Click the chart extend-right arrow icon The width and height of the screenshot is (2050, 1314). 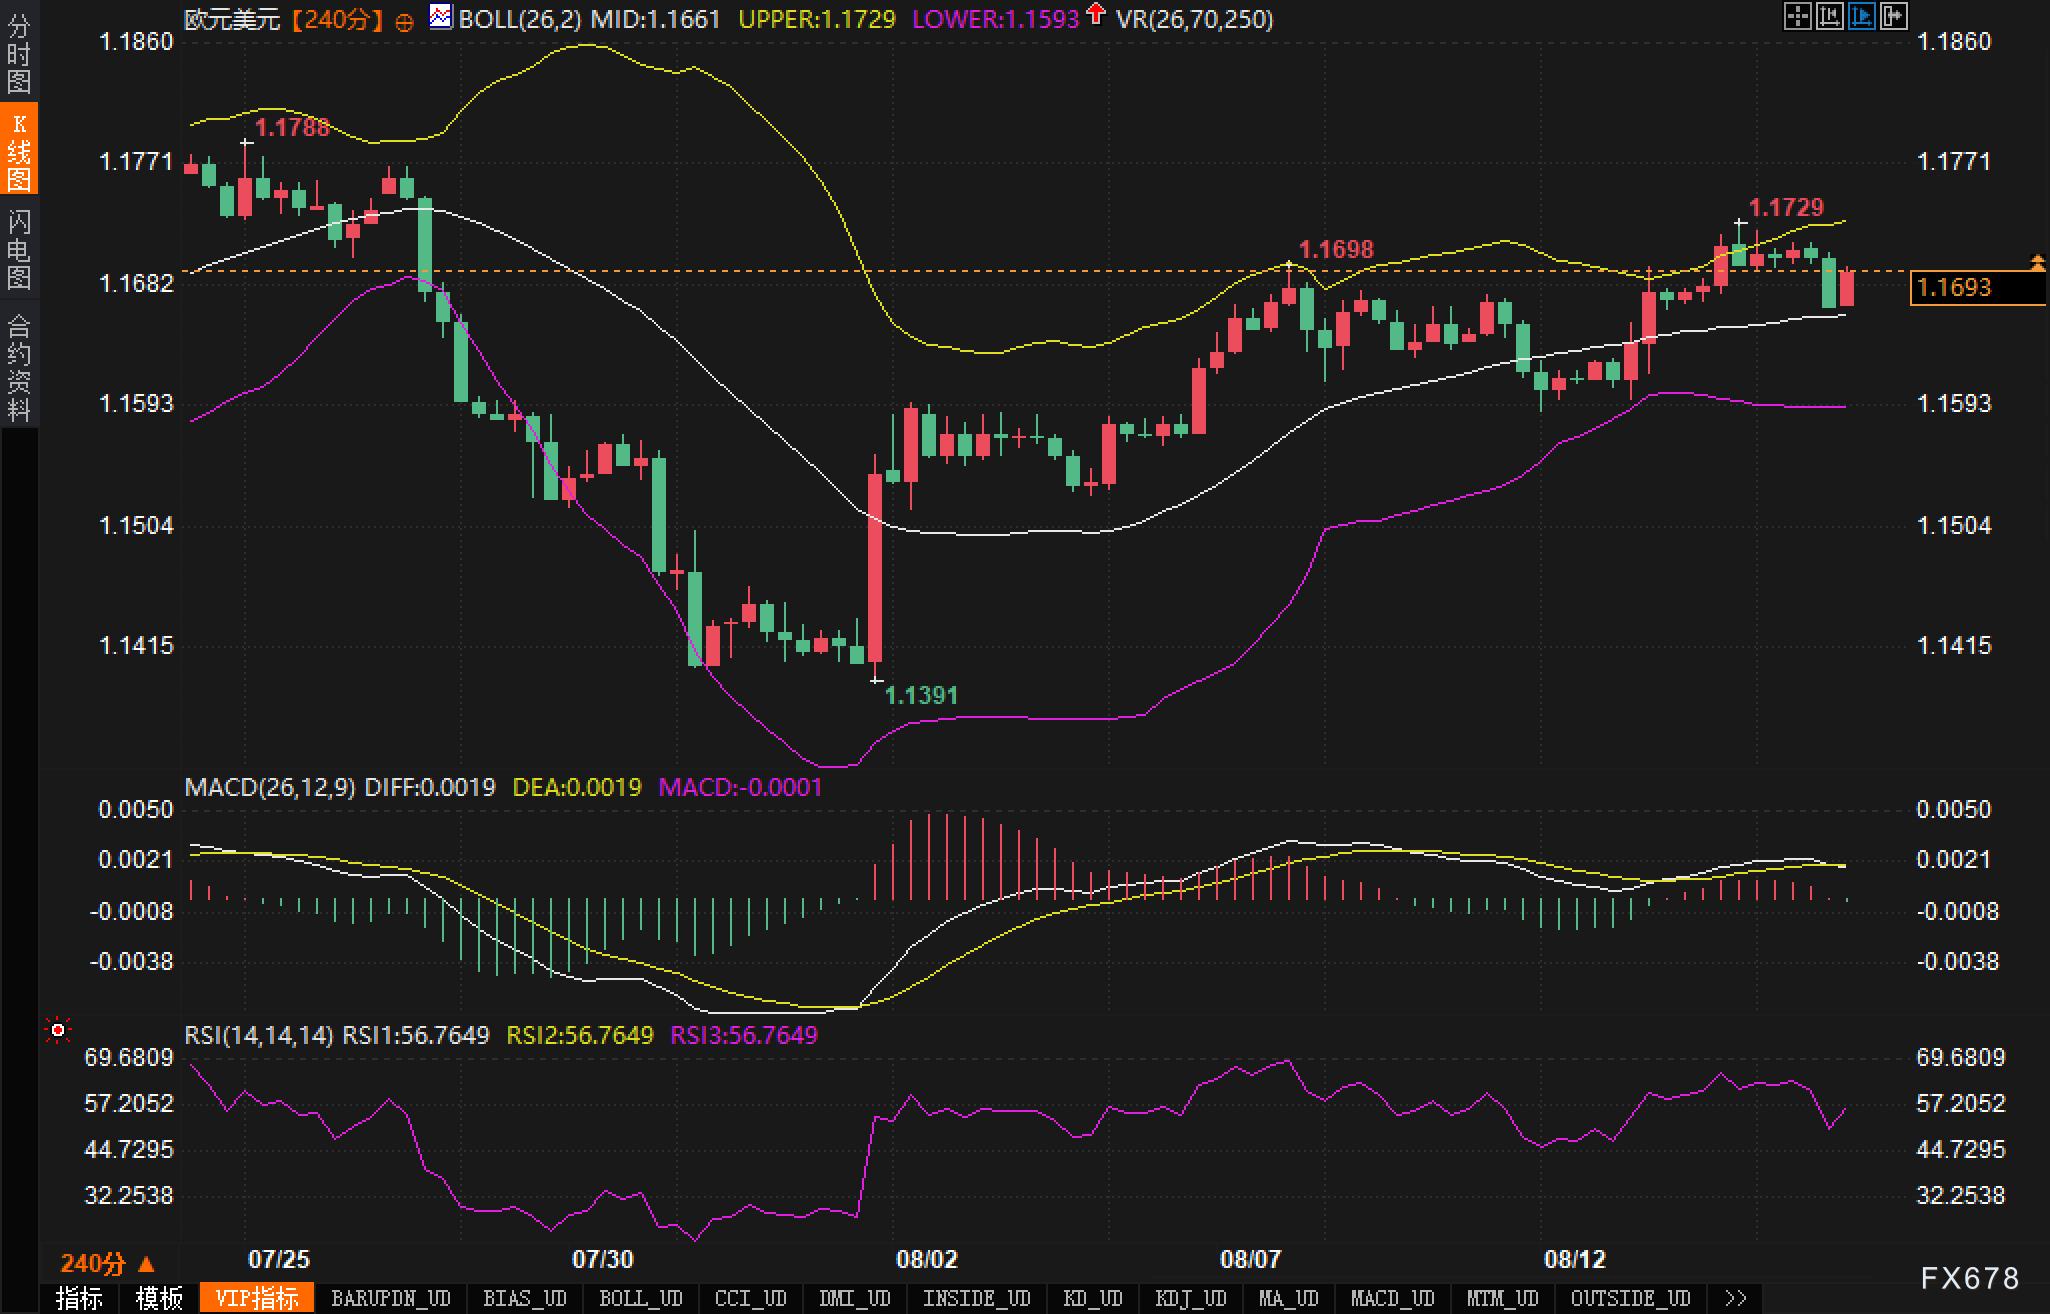pyautogui.click(x=1893, y=16)
